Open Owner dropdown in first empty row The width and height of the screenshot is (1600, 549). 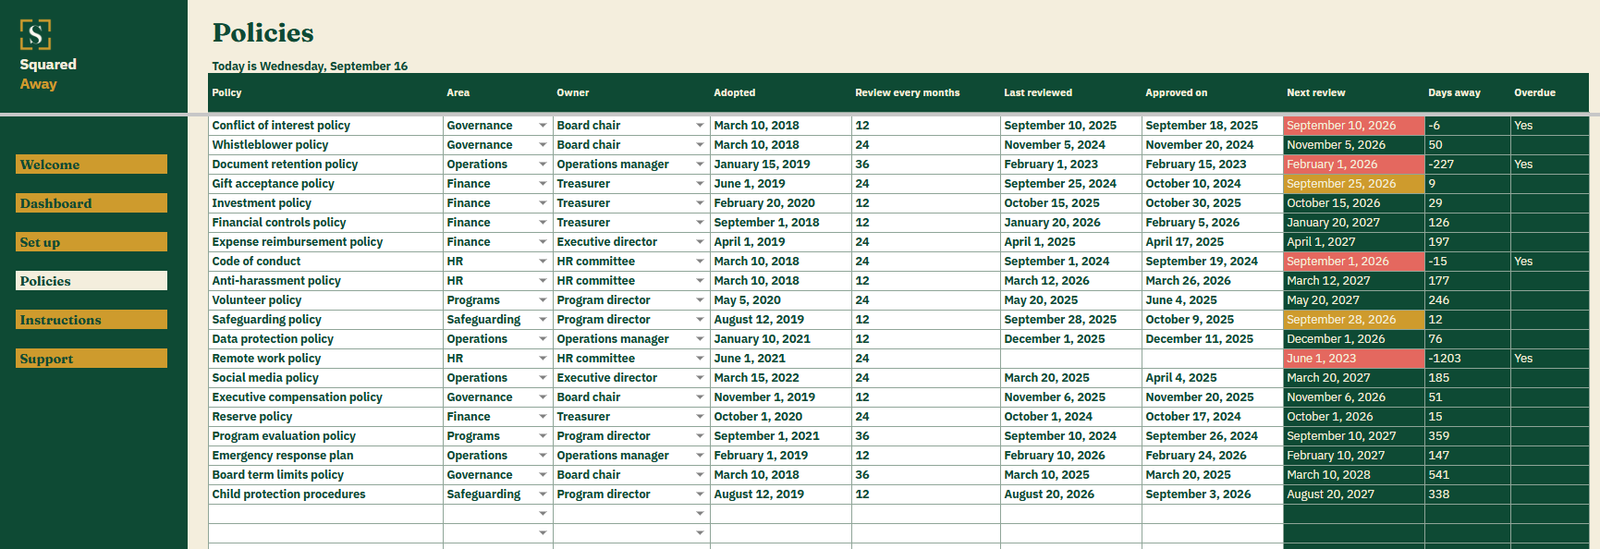pos(700,514)
